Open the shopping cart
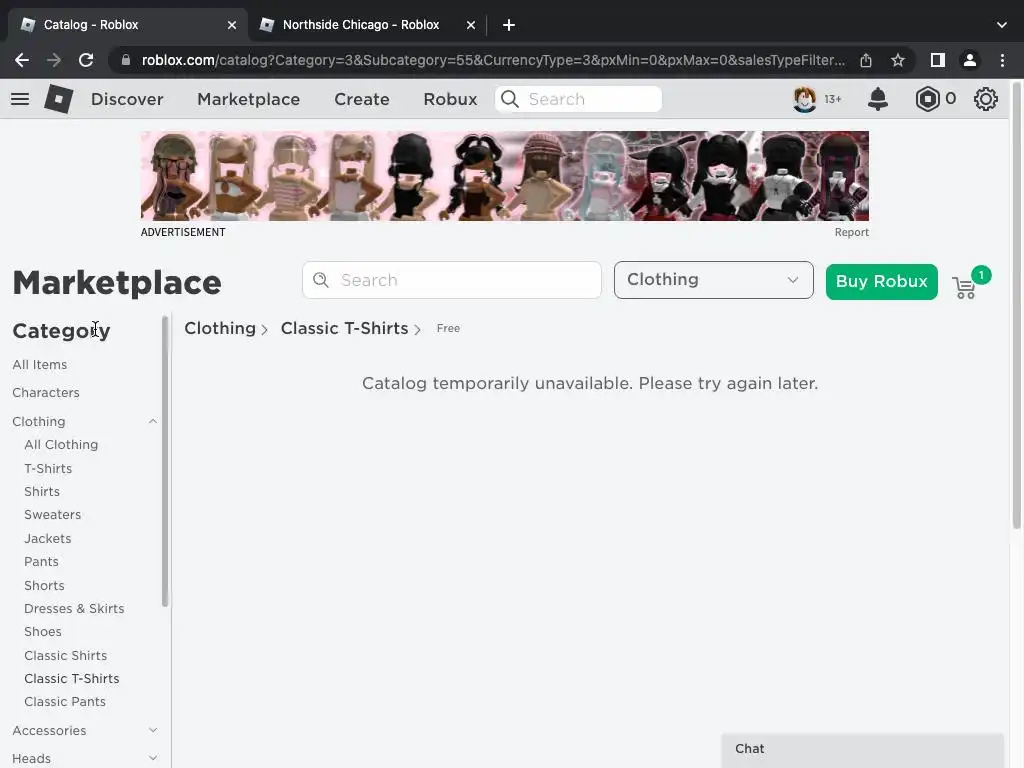1024x768 pixels. pyautogui.click(x=965, y=287)
